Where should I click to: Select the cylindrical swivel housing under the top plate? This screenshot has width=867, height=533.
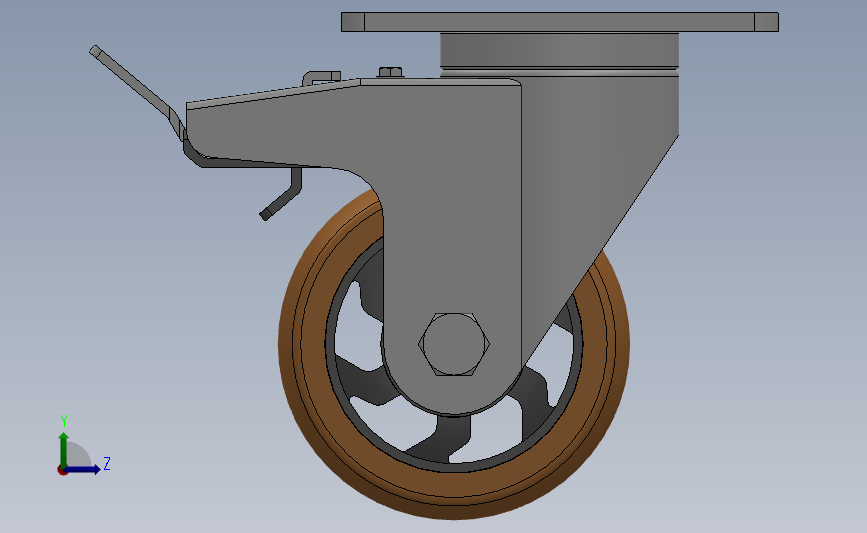[x=559, y=54]
